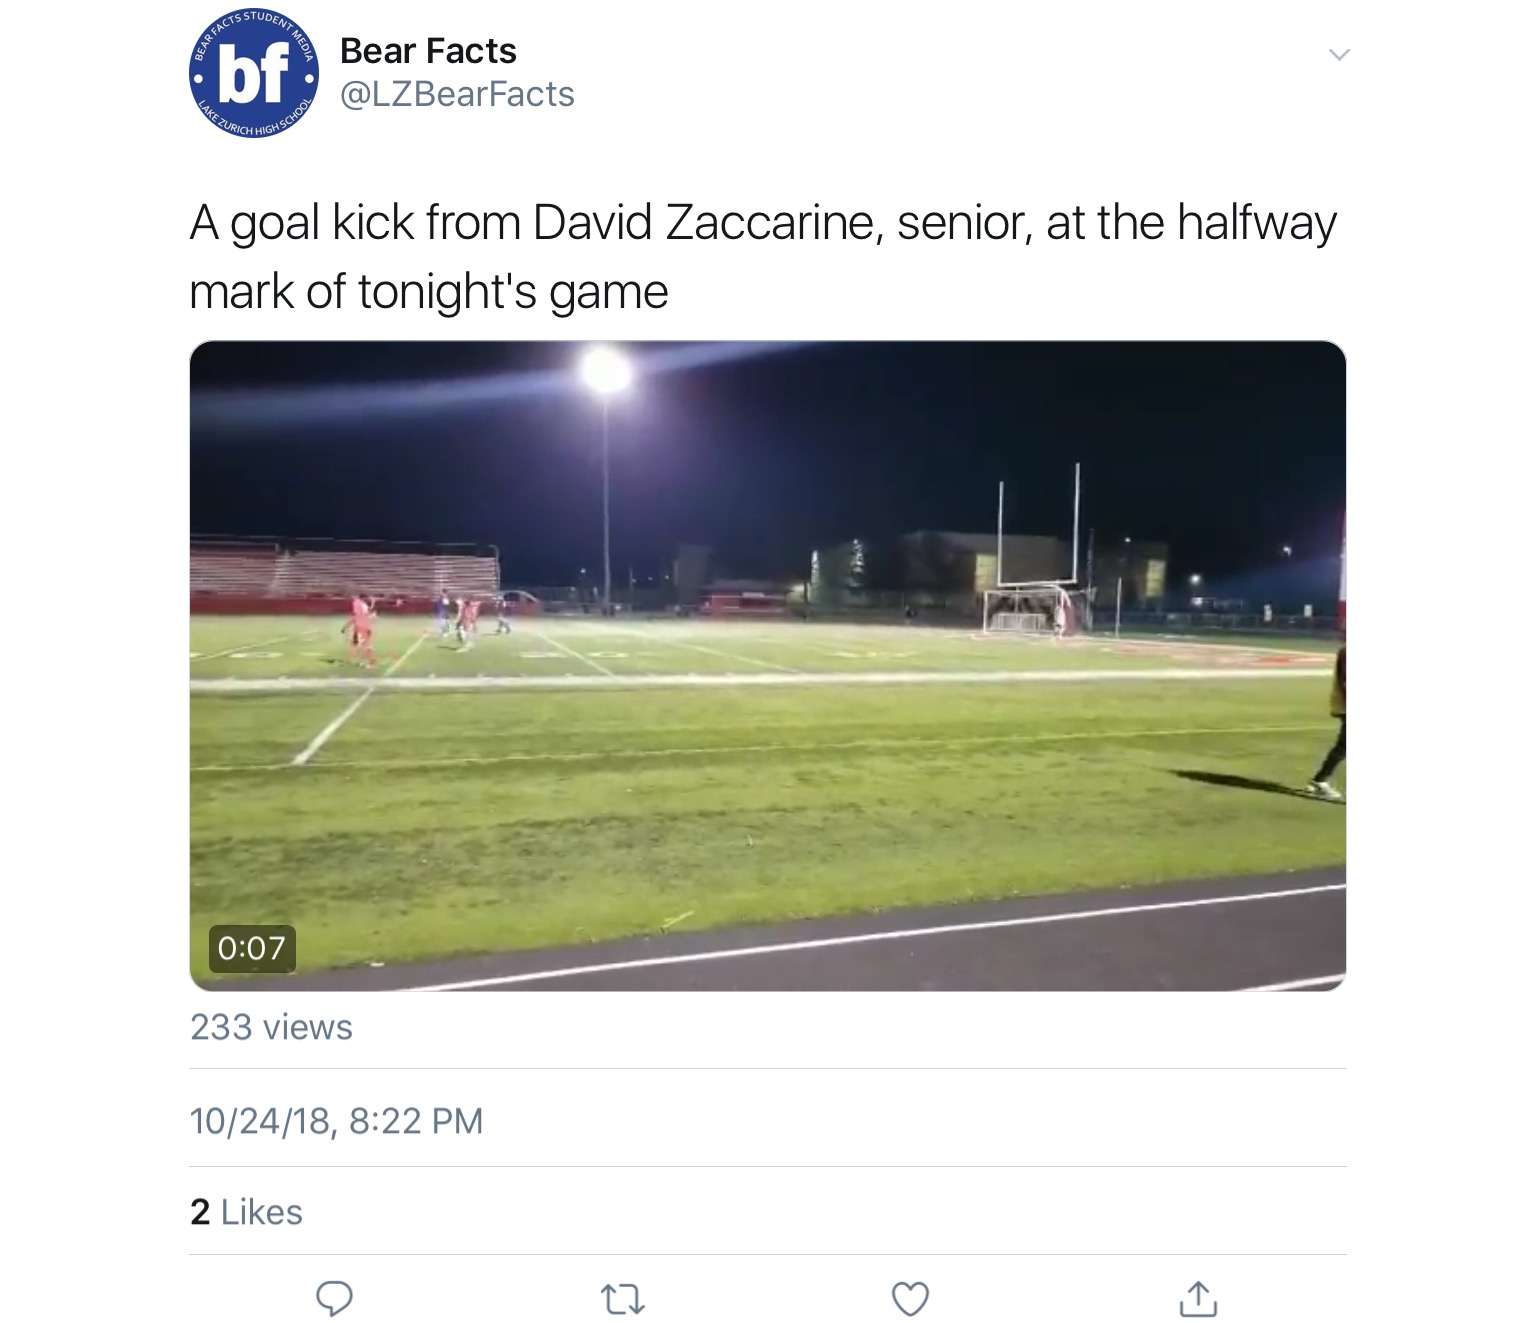
Task: Expand the tweet options chevron
Action: click(1339, 55)
